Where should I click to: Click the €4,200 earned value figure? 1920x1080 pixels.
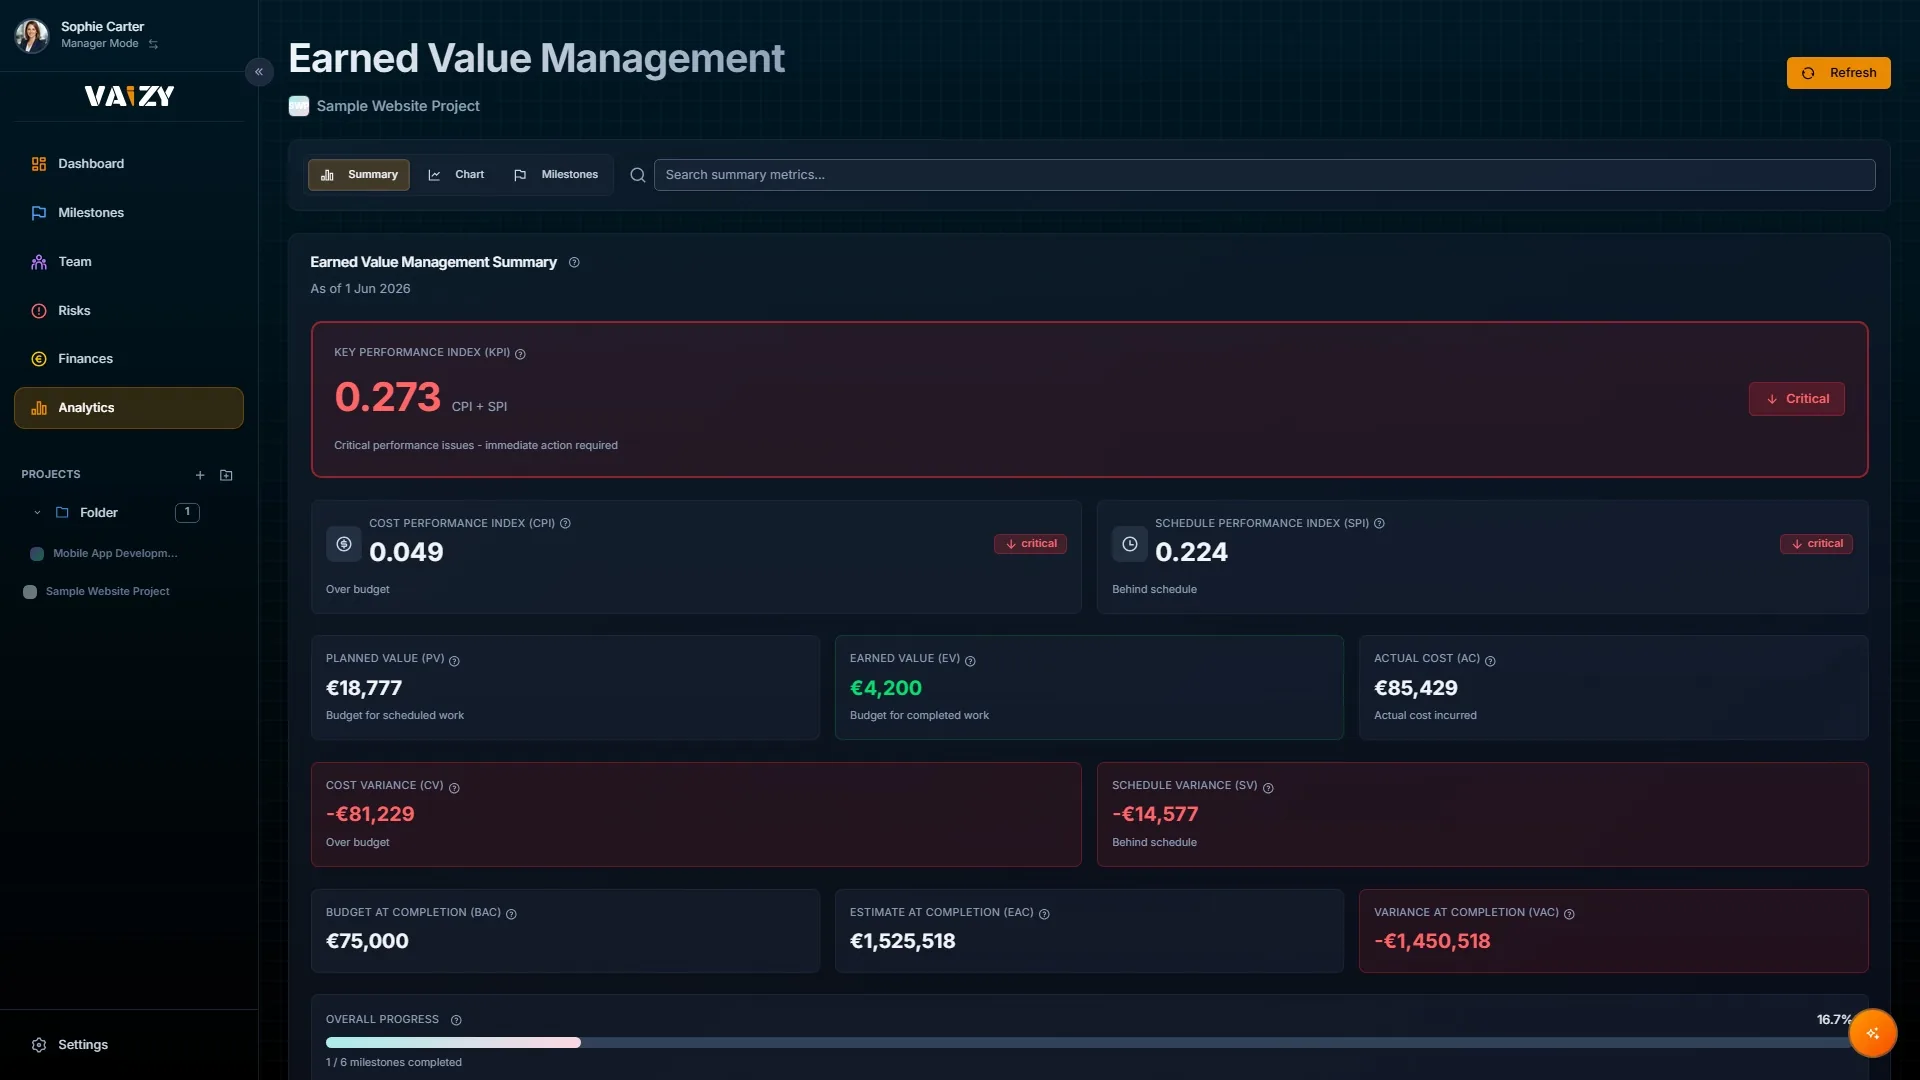[886, 688]
